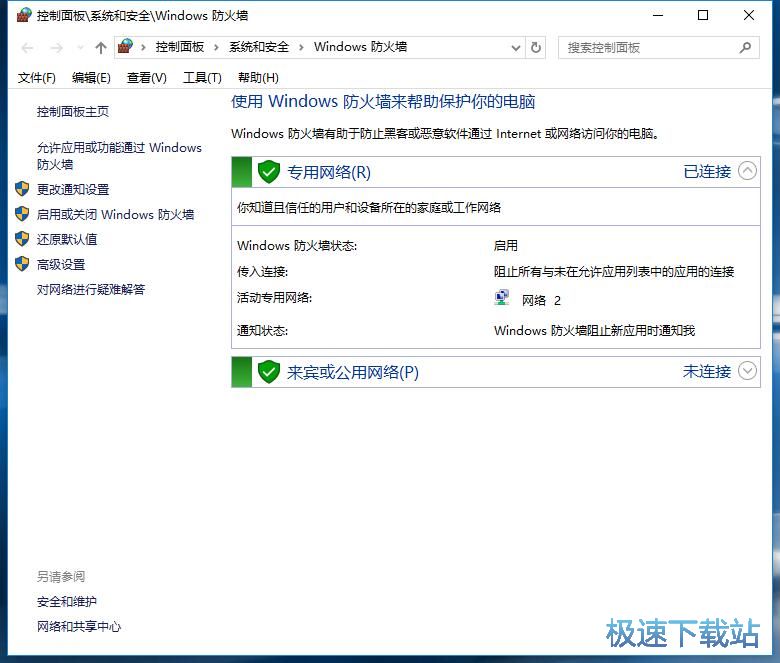
Task: Open the address bar history dropdown
Action: point(516,48)
